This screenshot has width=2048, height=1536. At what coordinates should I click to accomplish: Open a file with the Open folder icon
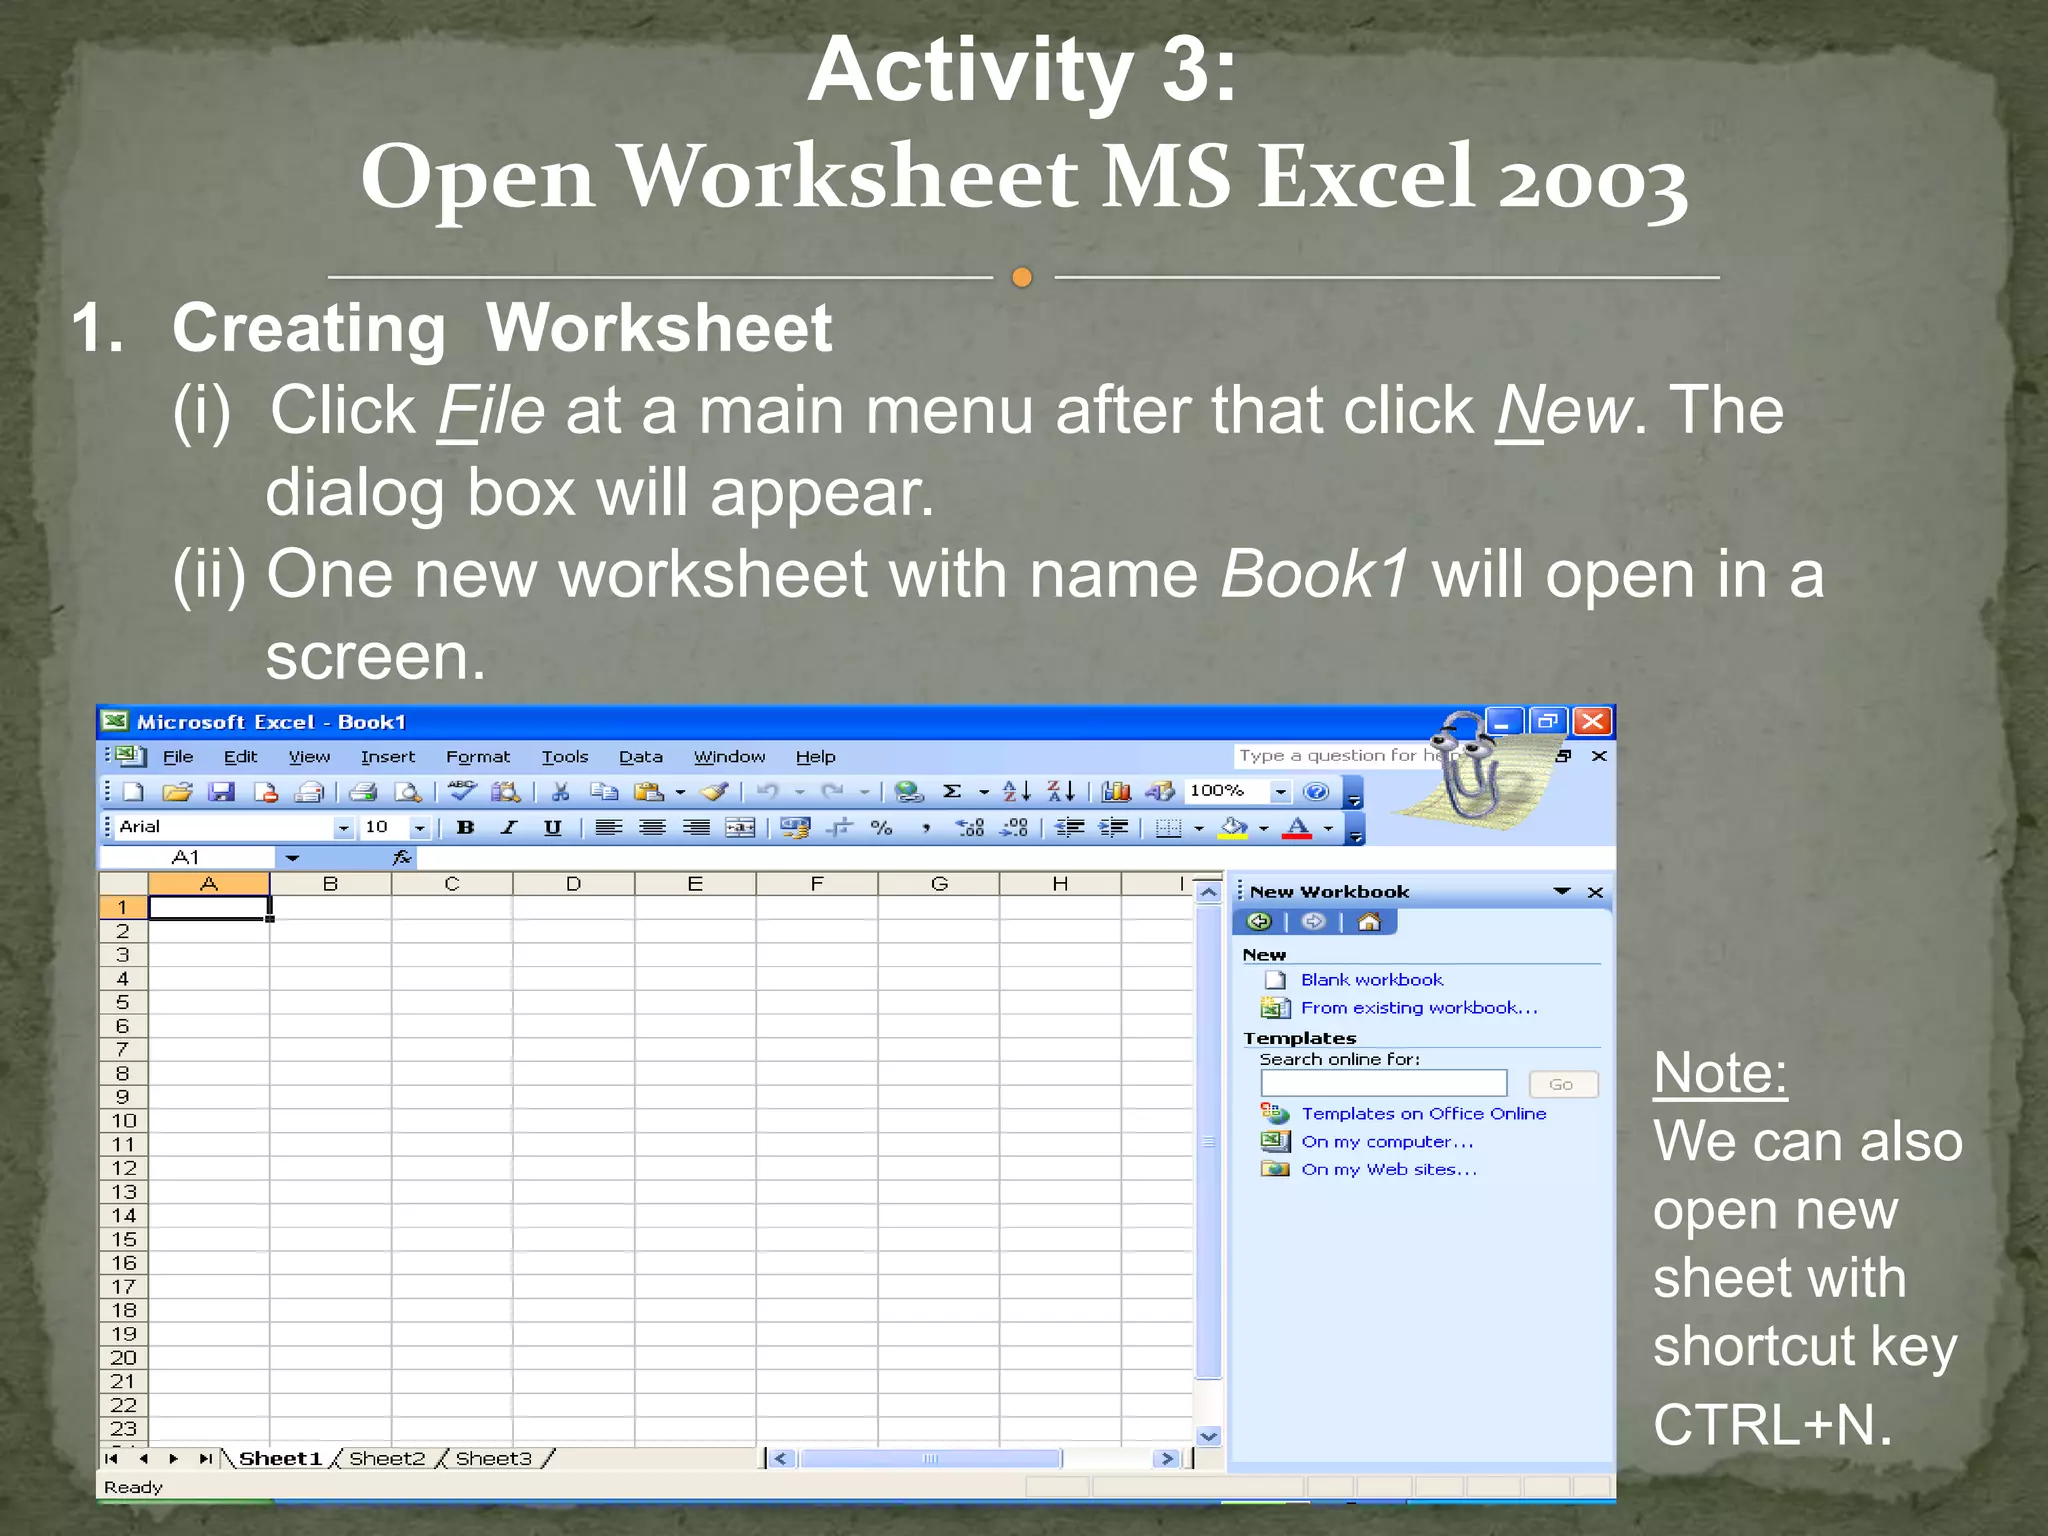pos(177,792)
